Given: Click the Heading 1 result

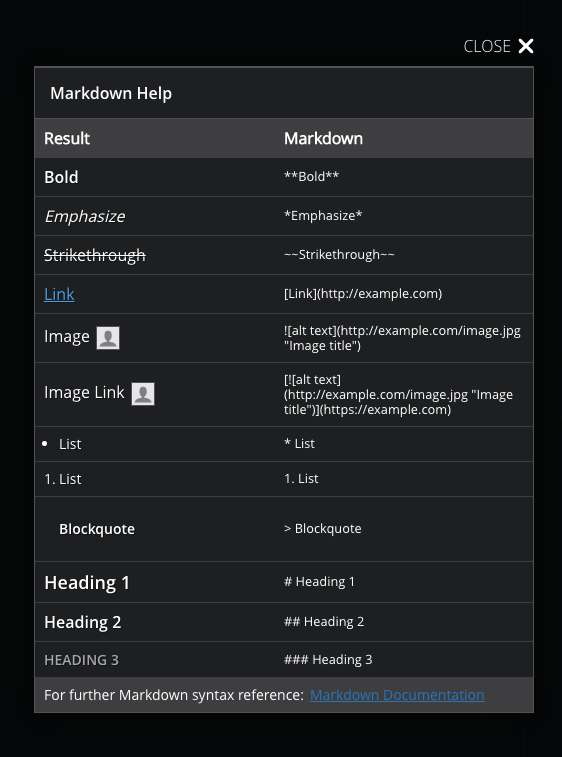Looking at the screenshot, I should (x=87, y=583).
